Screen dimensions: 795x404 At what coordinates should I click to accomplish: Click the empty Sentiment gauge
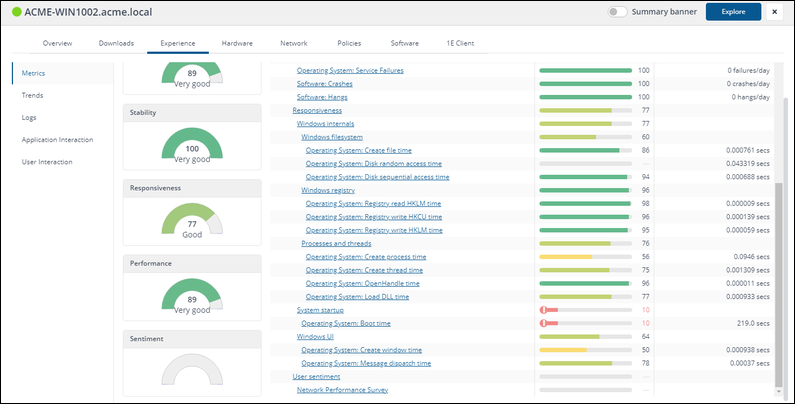[191, 370]
